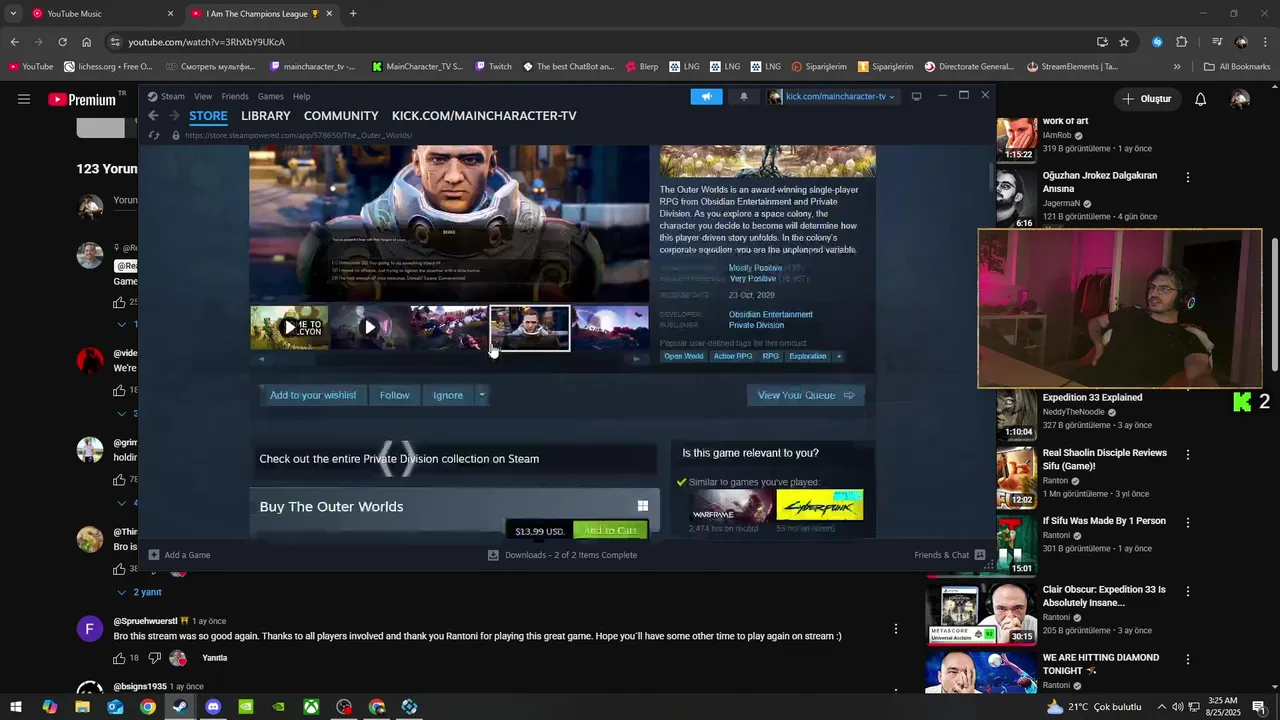Screen dimensions: 1280x720
Task: Open more options for Real Shaolin Disciple video
Action: tap(1188, 454)
